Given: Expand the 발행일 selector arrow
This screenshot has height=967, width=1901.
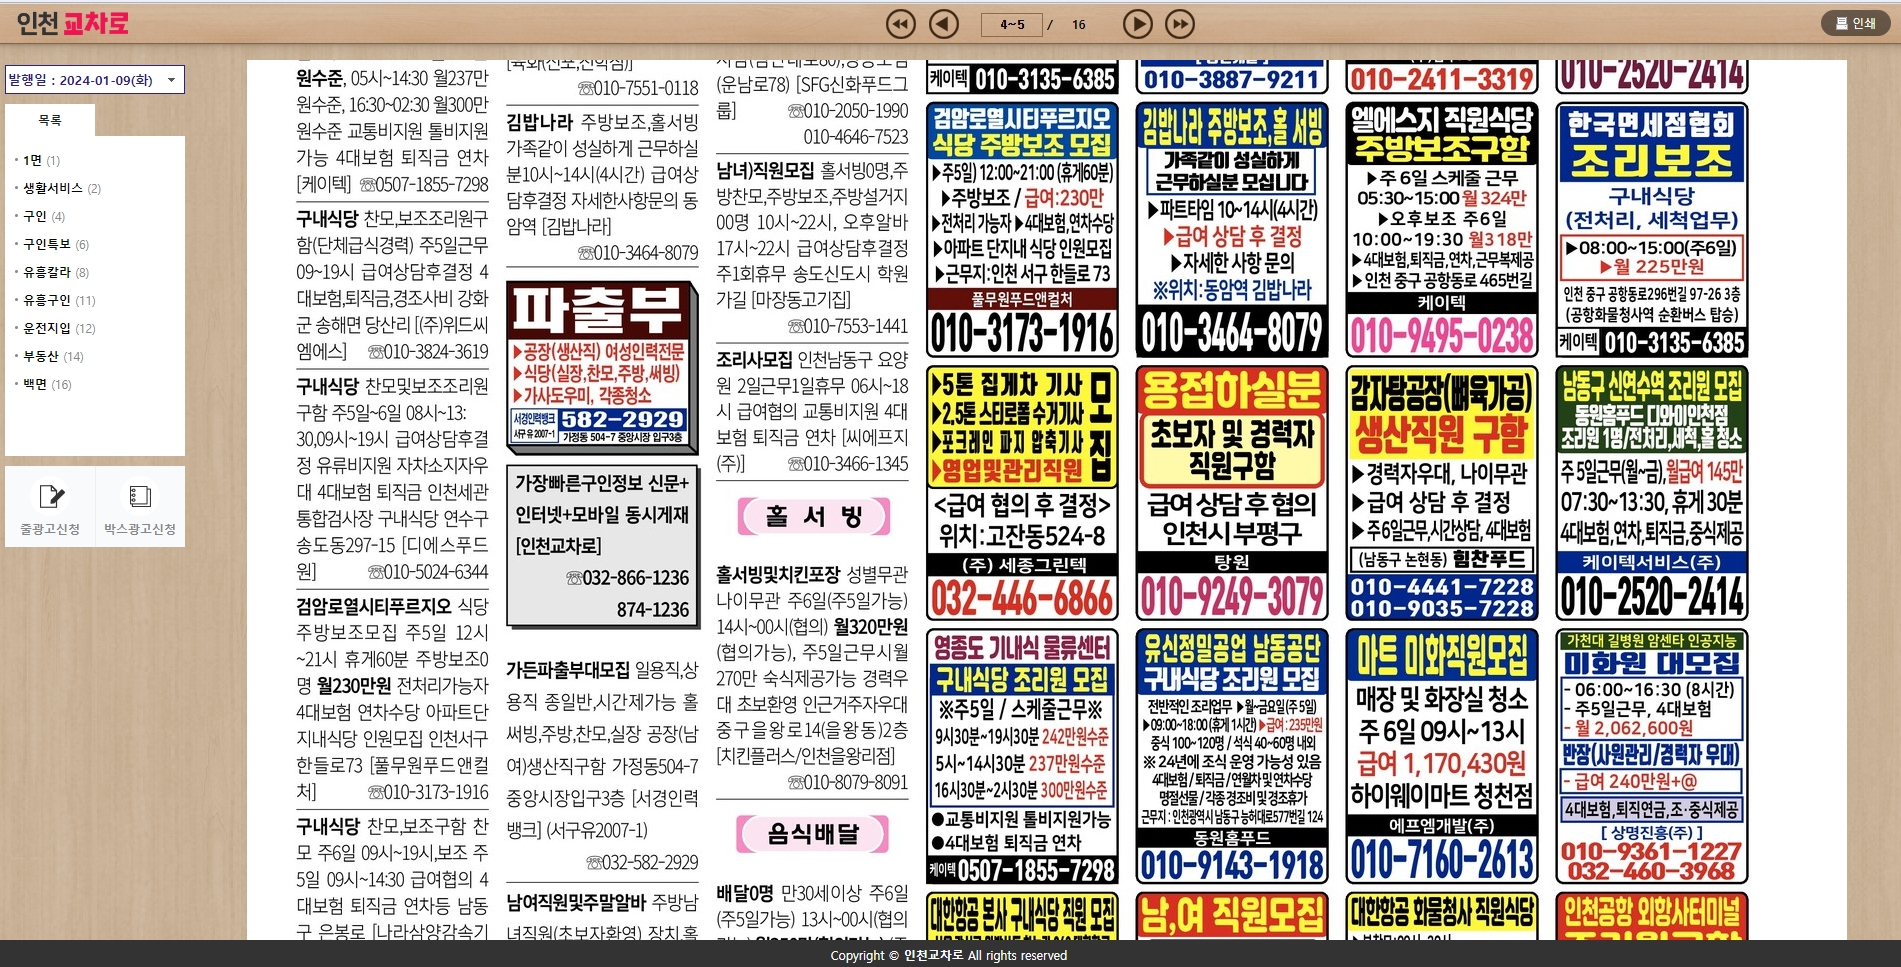Looking at the screenshot, I should click(x=173, y=79).
